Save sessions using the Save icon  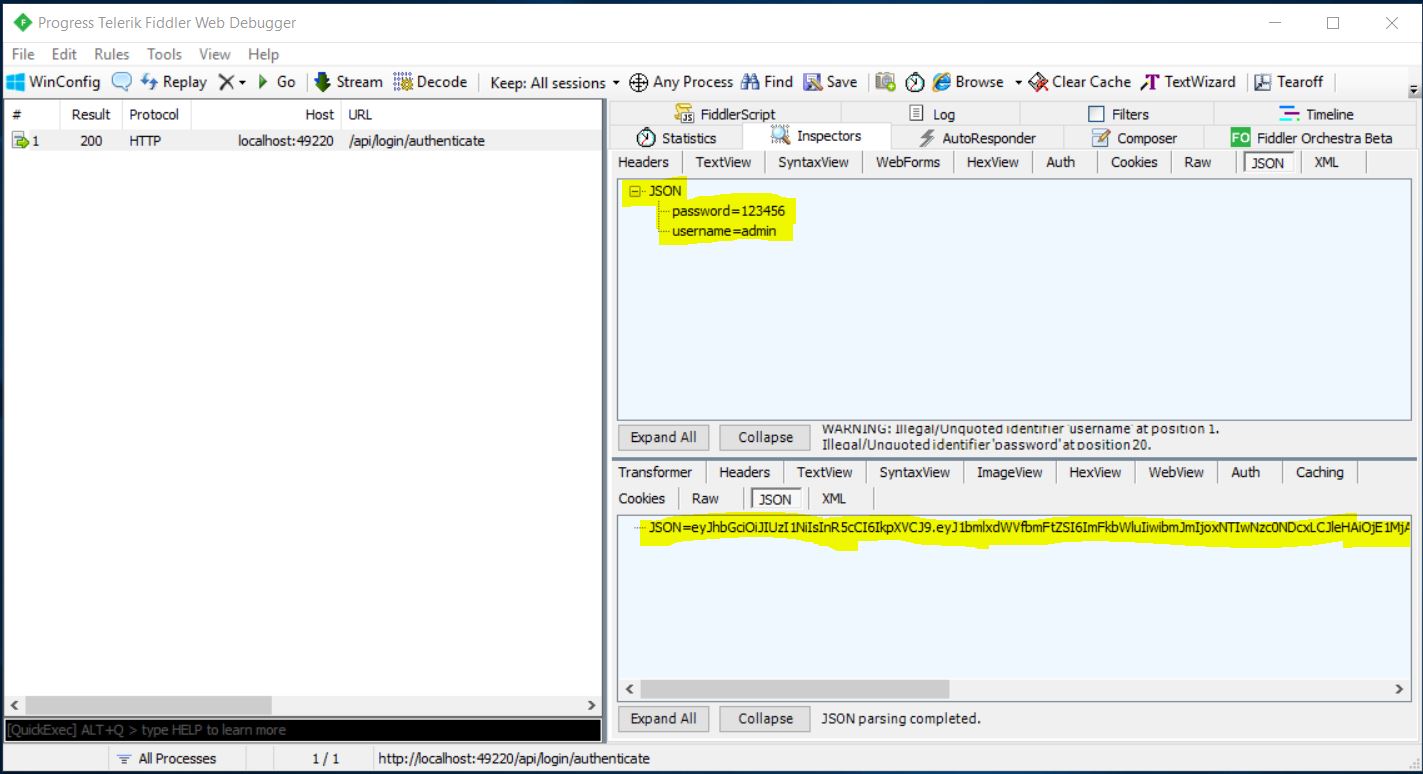(830, 82)
